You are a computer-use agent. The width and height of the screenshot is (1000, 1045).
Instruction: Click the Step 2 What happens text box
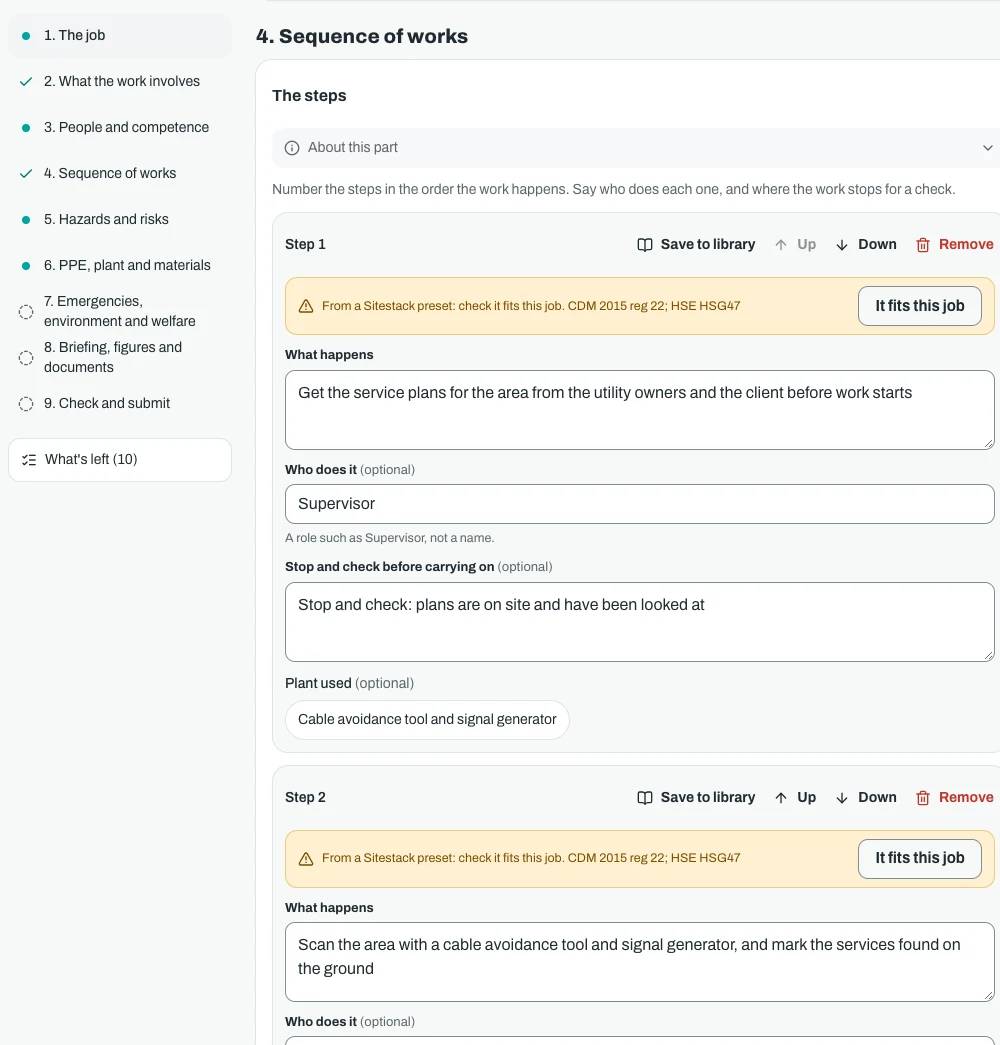(639, 962)
